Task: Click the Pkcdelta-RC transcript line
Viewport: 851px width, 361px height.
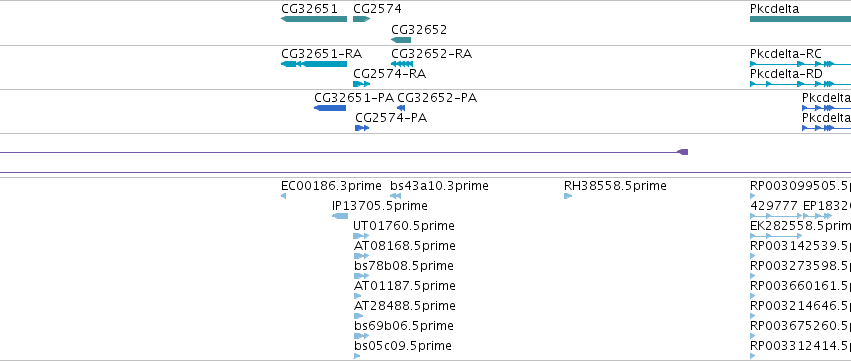Action: [800, 64]
